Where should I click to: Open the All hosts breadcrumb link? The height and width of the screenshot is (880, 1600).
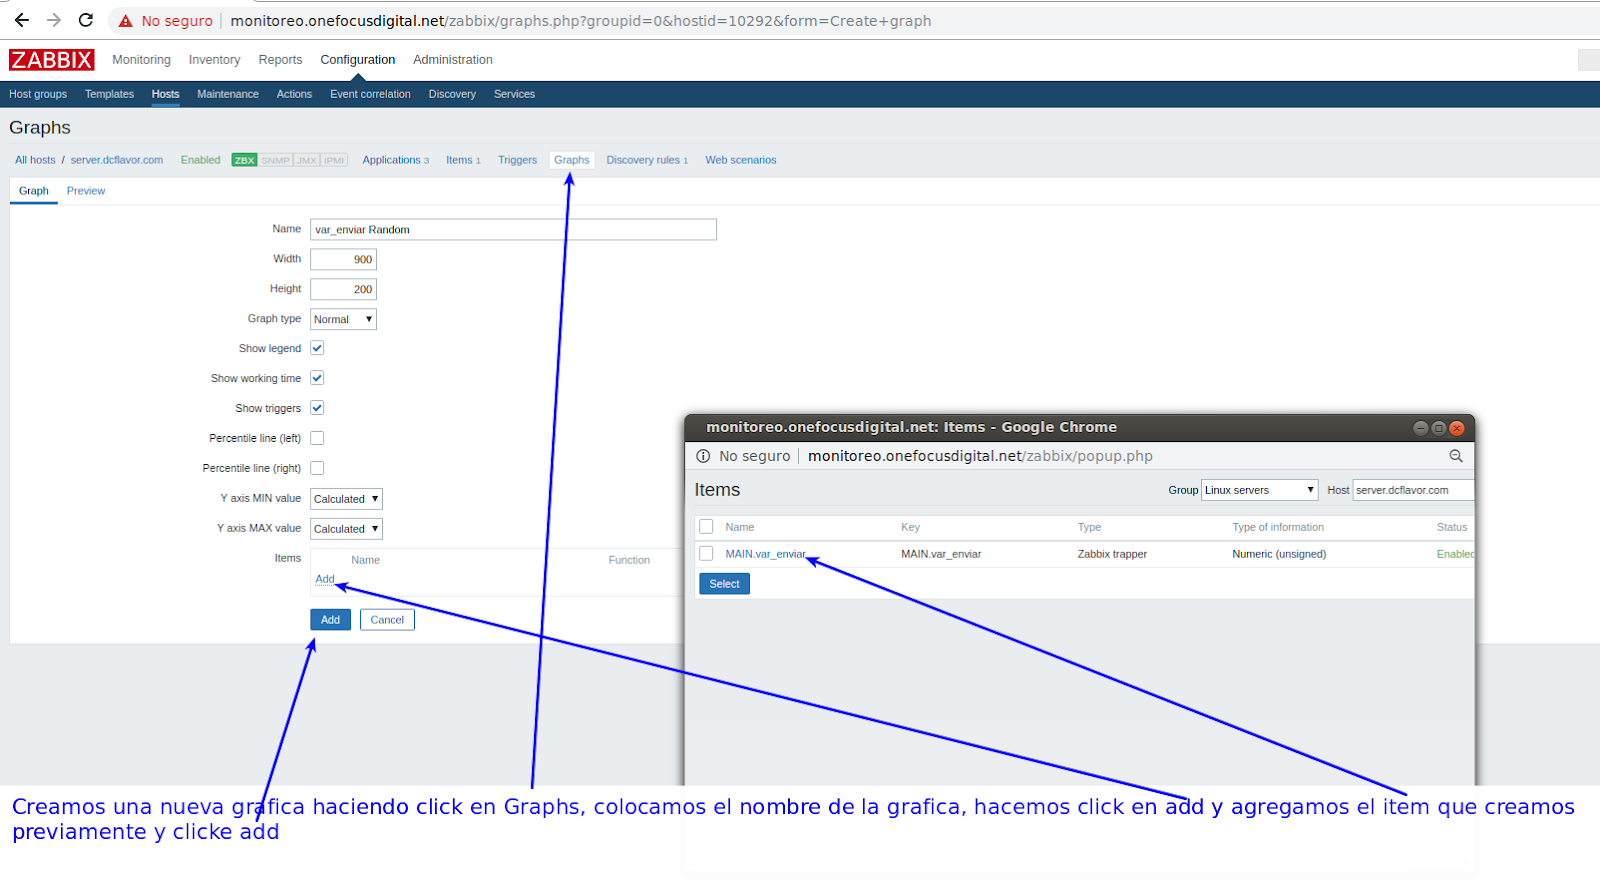tap(35, 160)
